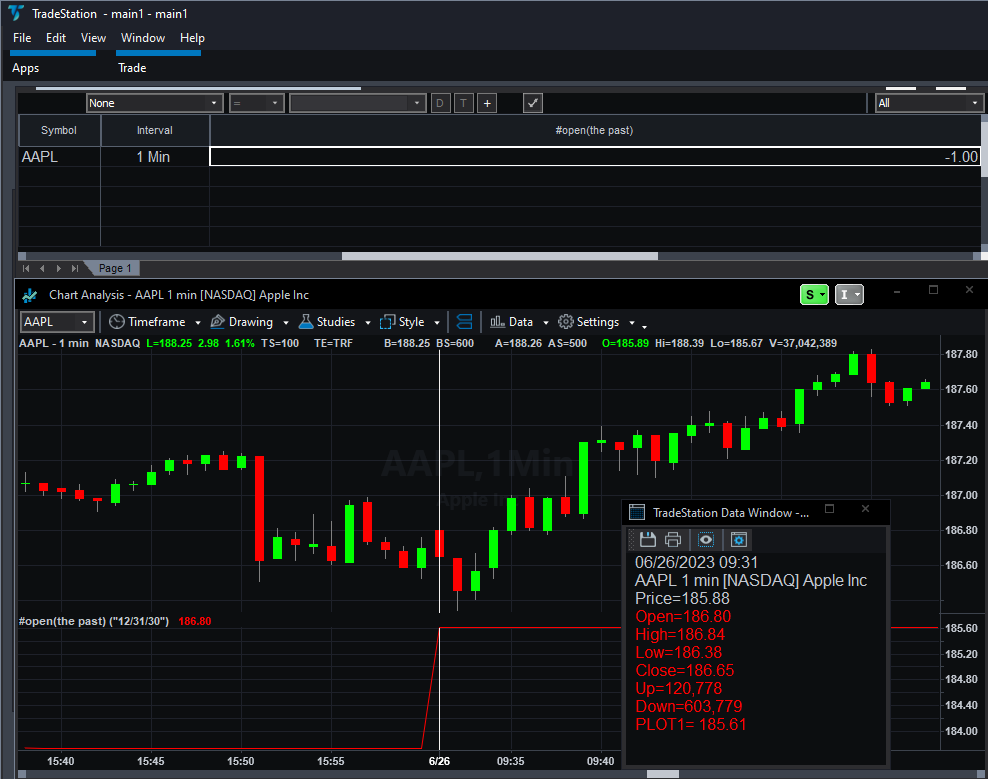Click the Open=186.80 line in Data Window
This screenshot has height=779, width=988.
683,617
